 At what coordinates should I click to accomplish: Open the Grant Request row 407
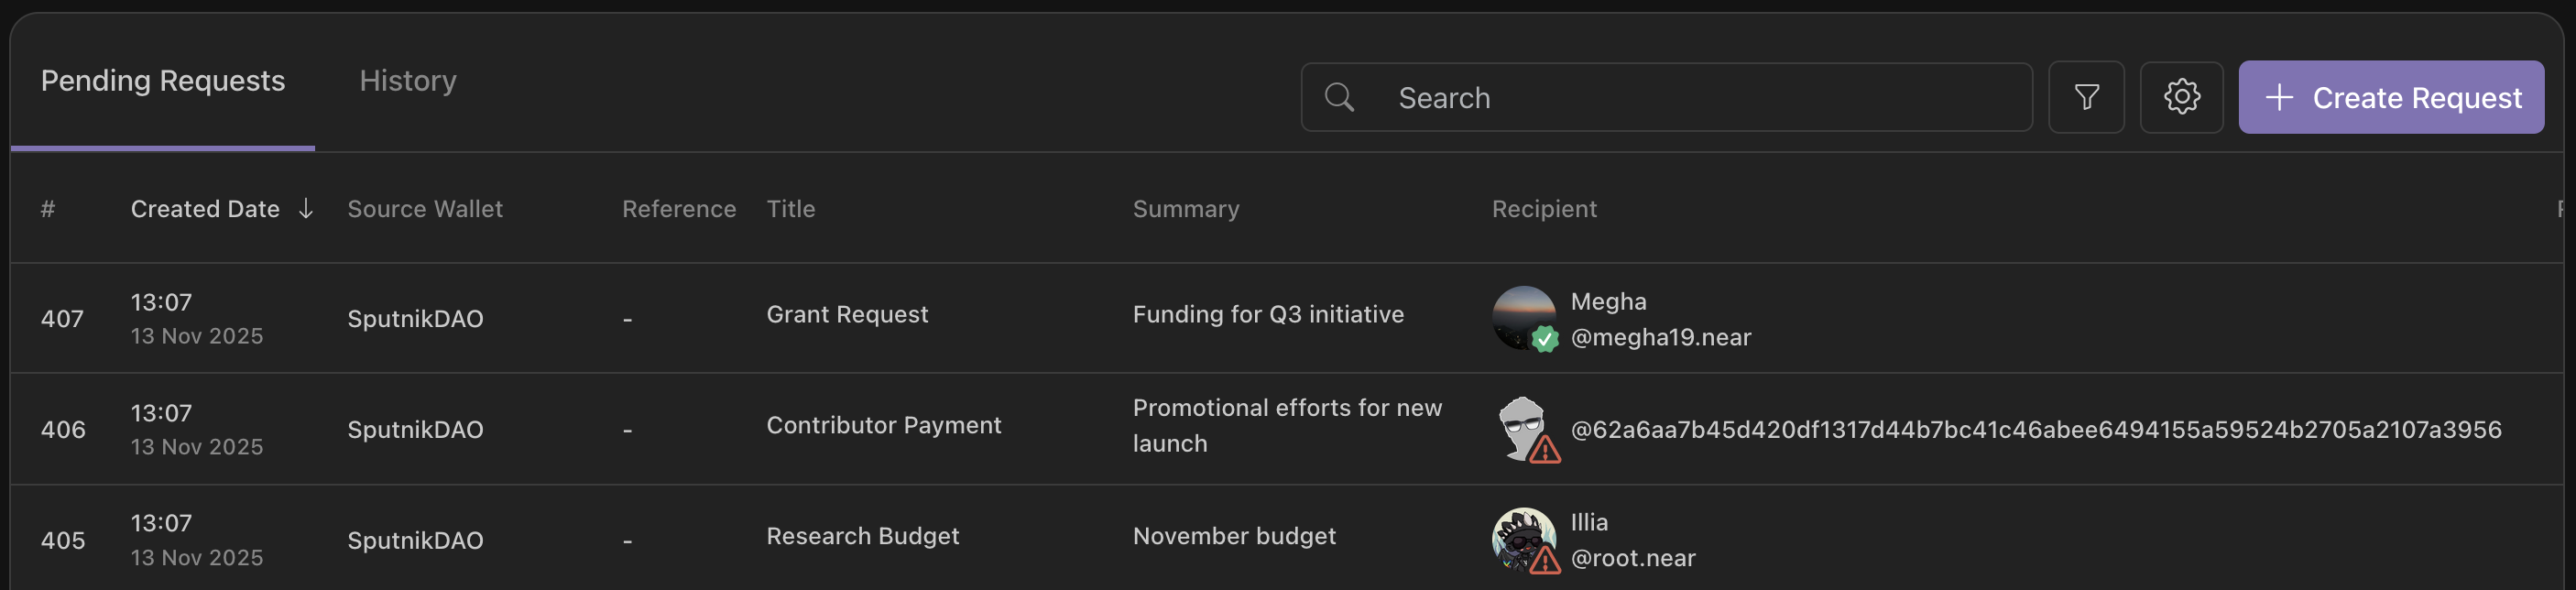tap(847, 315)
